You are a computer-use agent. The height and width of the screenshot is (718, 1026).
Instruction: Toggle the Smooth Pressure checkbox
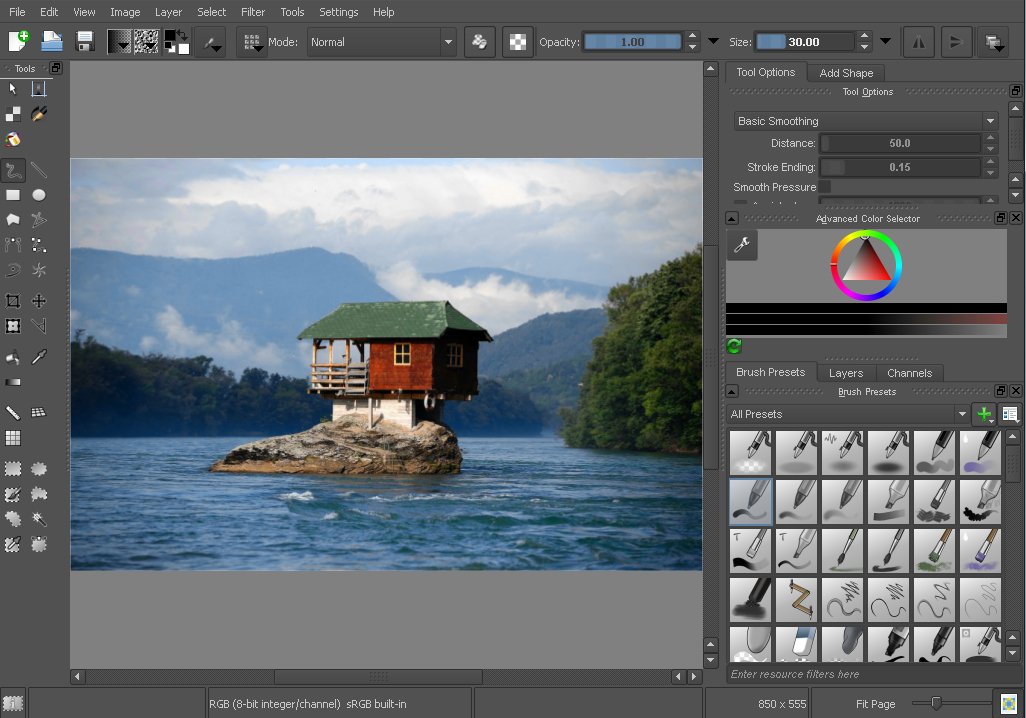(825, 187)
